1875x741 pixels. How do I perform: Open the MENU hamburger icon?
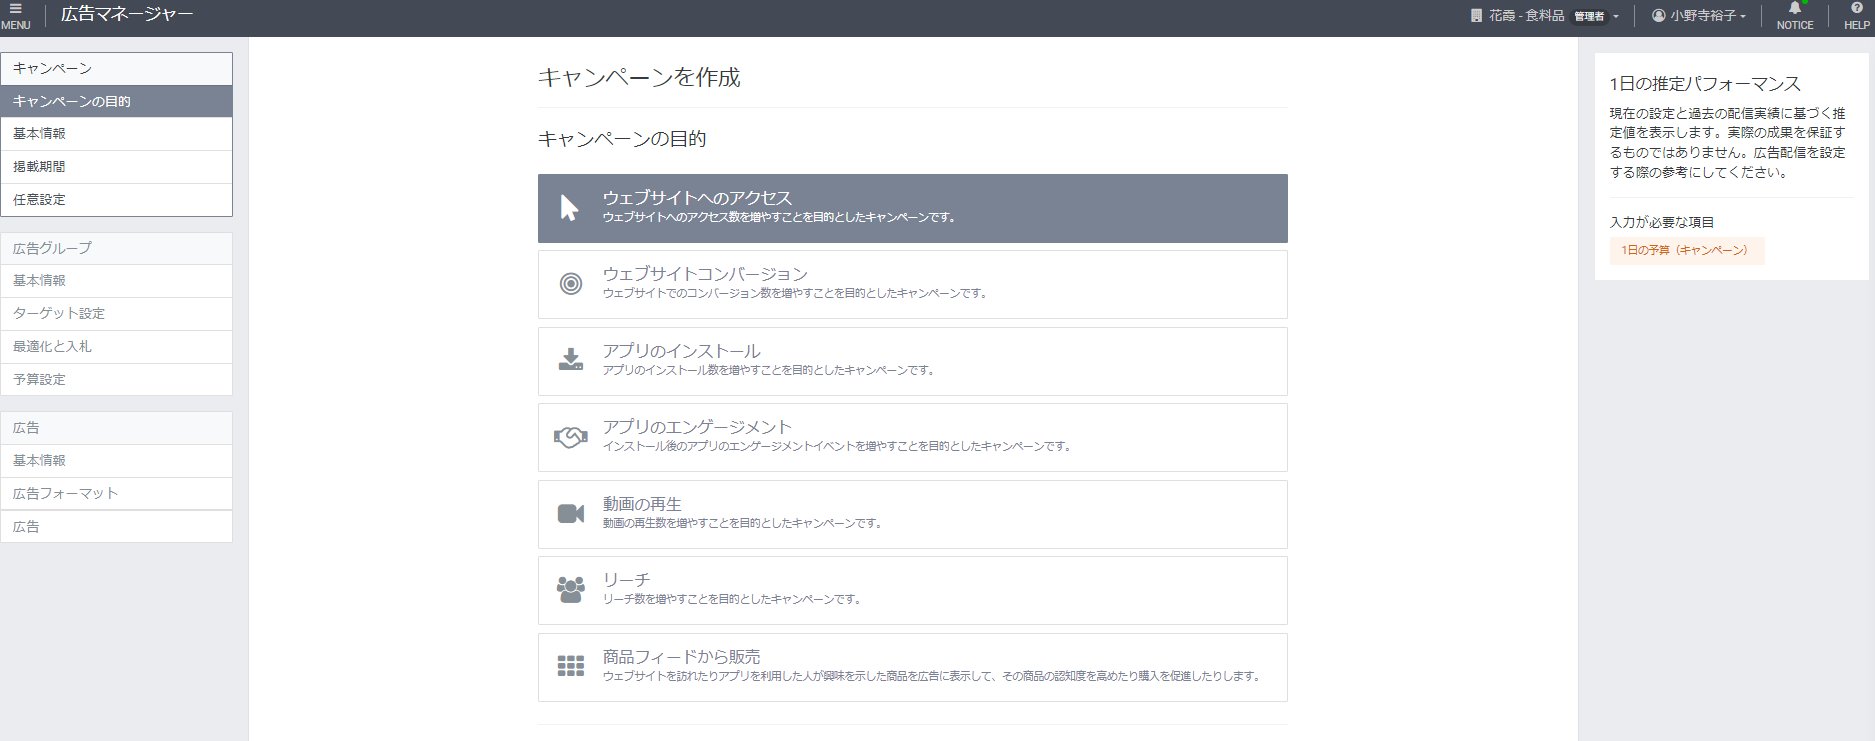[15, 9]
